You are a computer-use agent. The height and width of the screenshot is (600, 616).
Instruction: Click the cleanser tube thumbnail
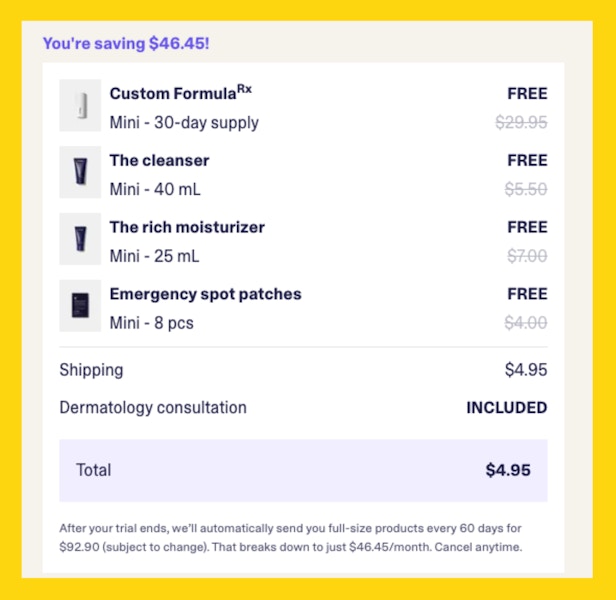click(80, 172)
